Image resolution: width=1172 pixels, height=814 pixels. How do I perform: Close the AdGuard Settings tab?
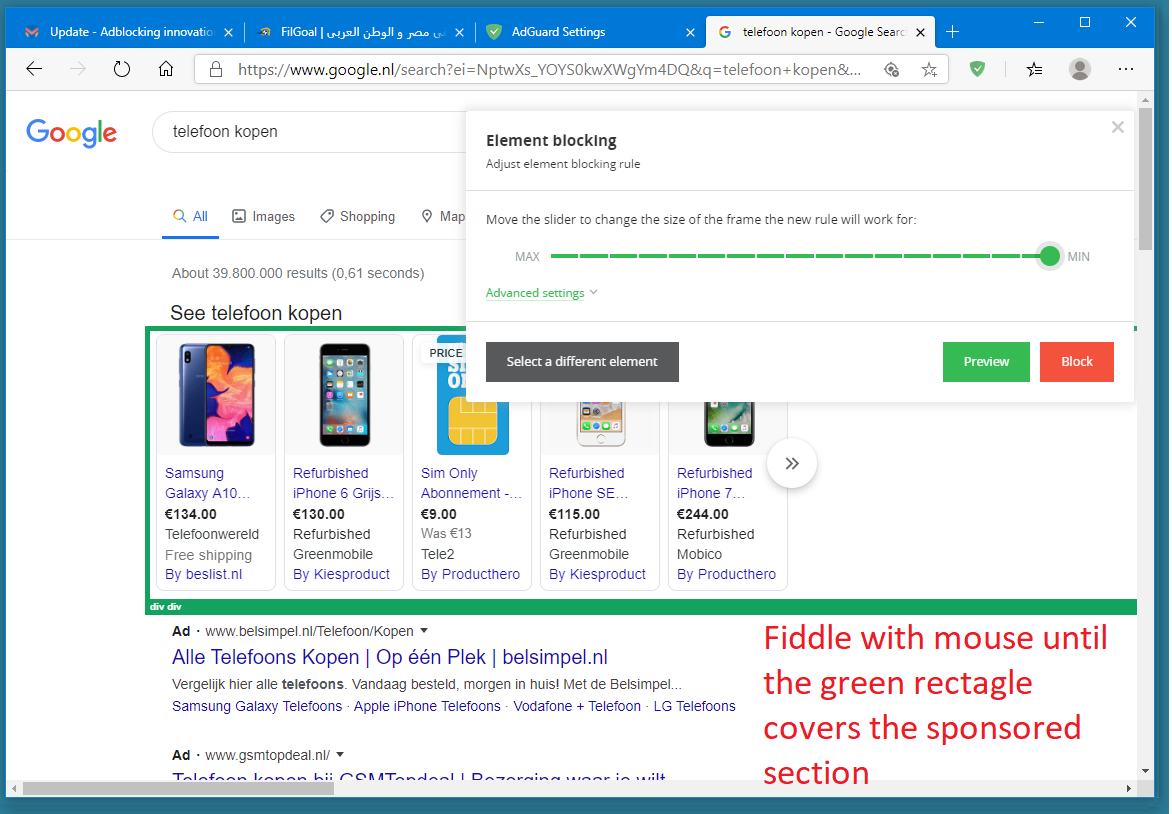click(x=690, y=32)
